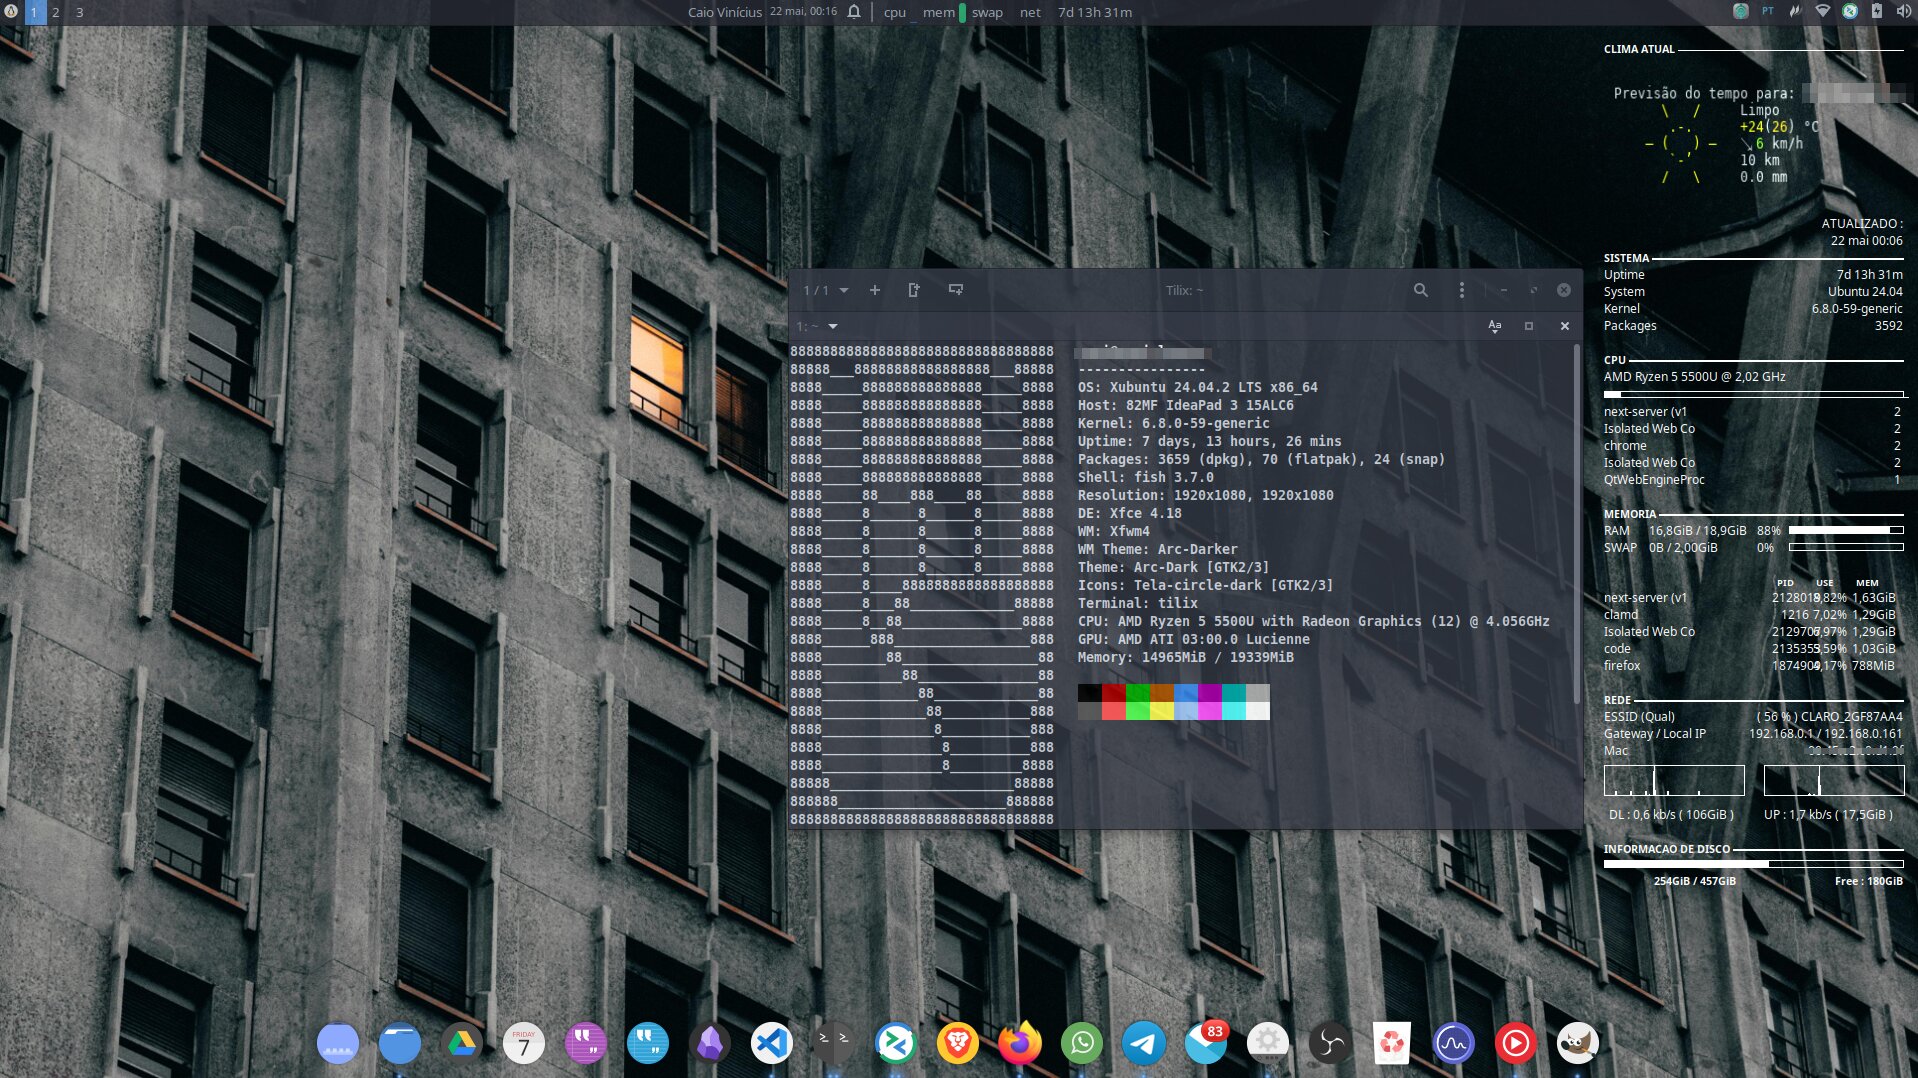Open the calendar icon showing Friday 7

click(x=523, y=1044)
